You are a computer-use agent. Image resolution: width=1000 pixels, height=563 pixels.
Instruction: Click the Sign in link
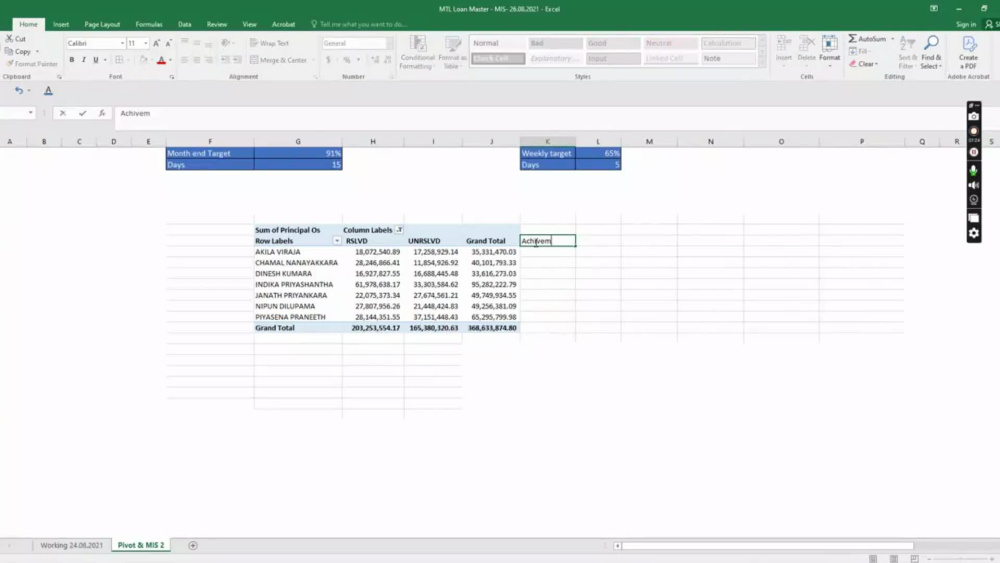[966, 24]
